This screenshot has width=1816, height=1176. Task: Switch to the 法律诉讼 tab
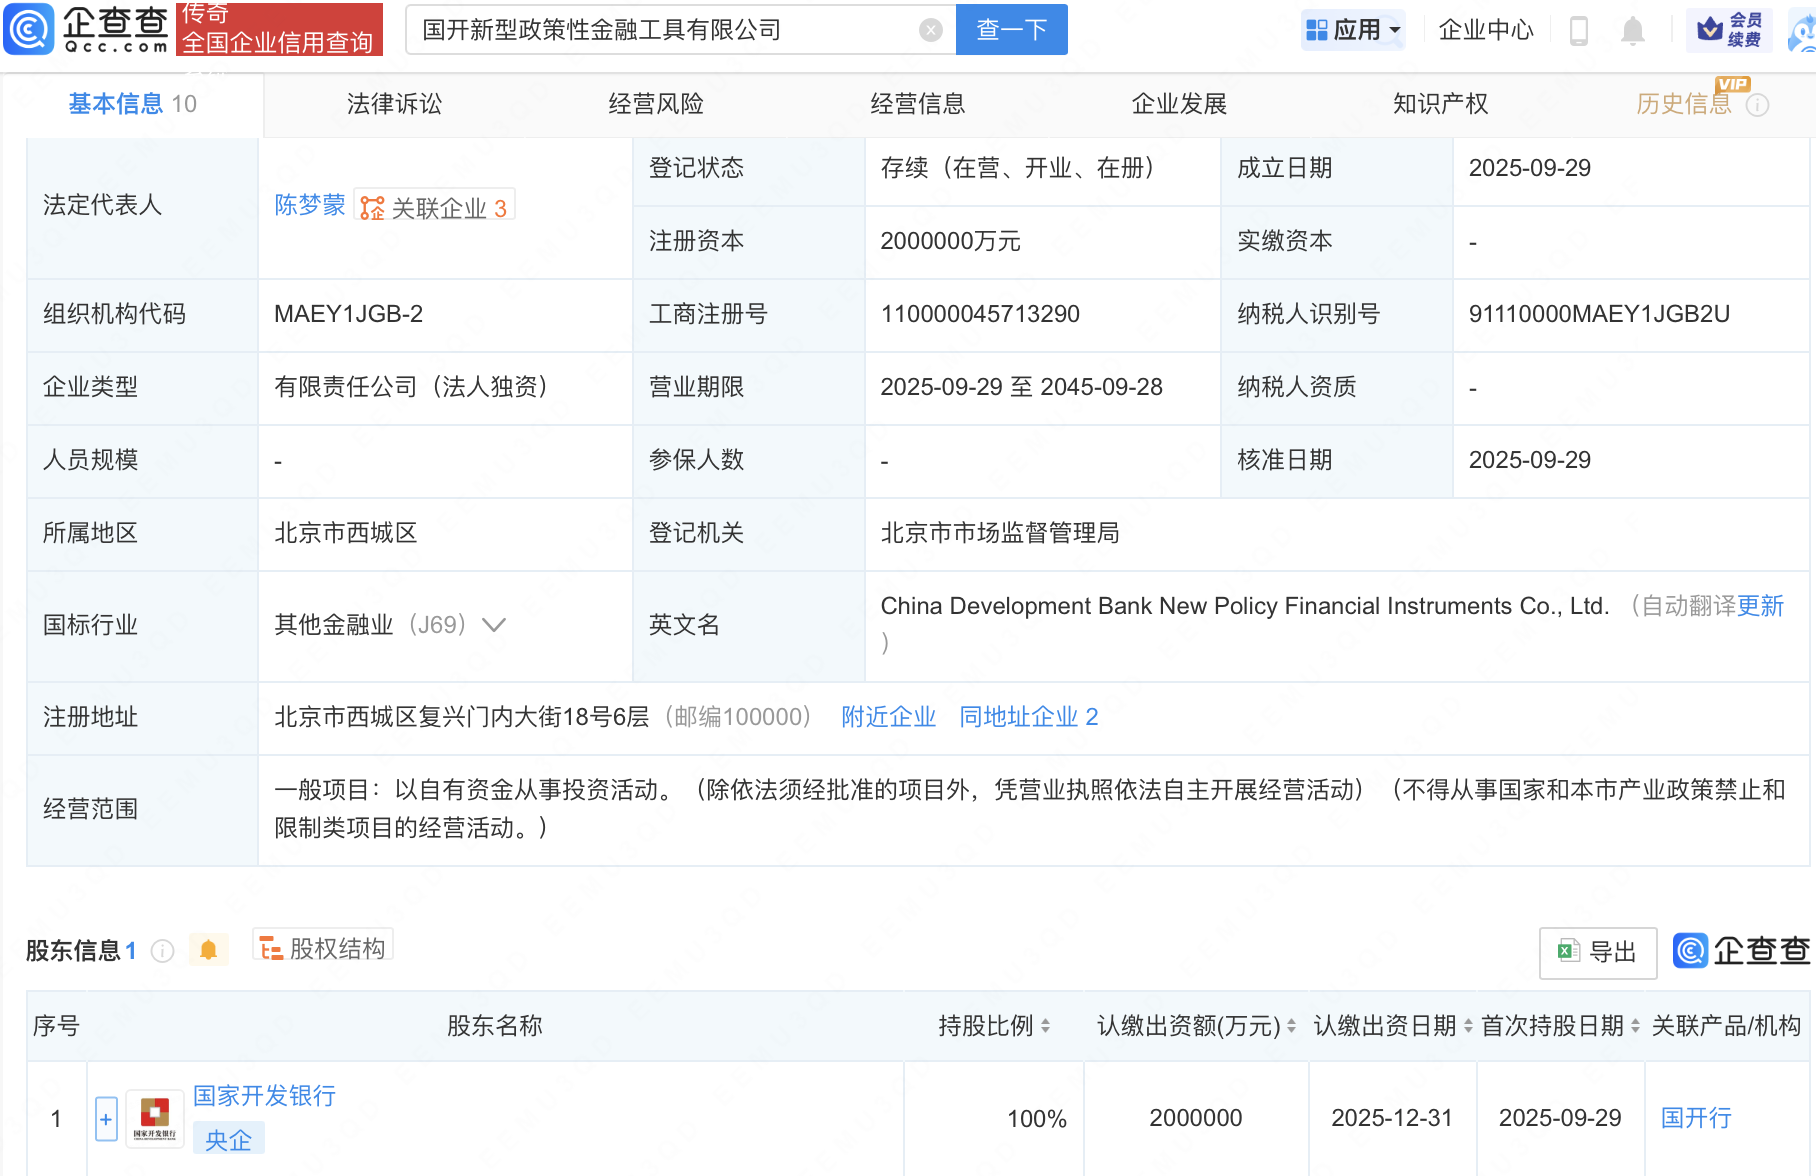point(394,104)
